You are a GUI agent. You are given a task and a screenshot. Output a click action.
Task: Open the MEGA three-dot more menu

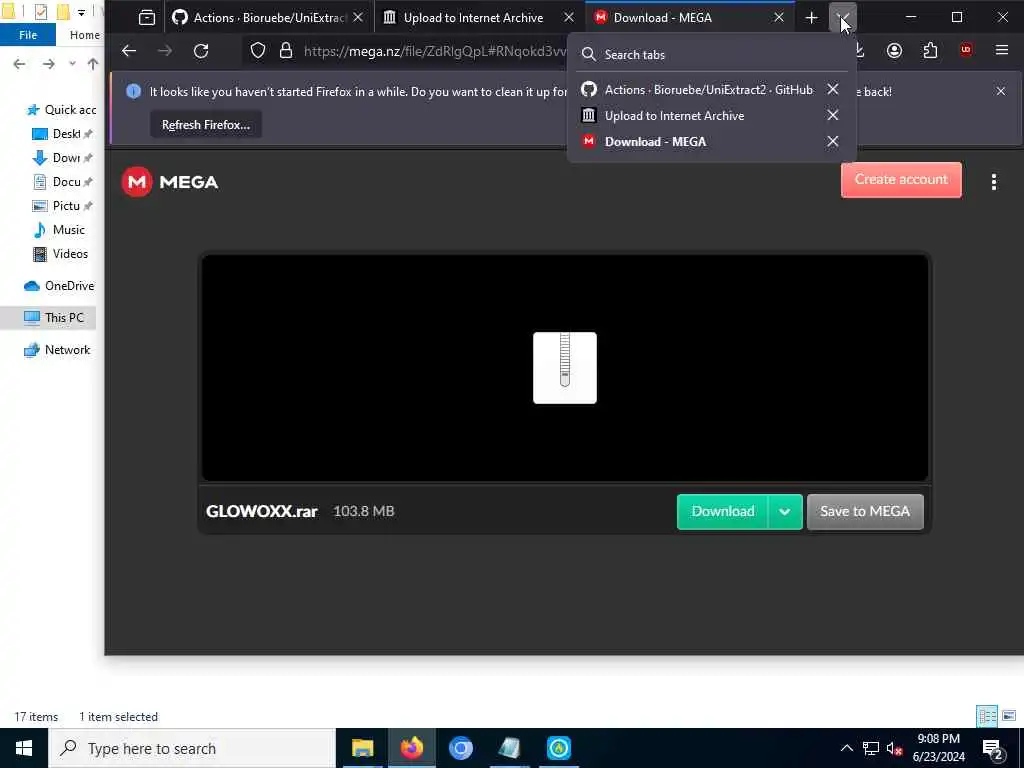coord(994,182)
